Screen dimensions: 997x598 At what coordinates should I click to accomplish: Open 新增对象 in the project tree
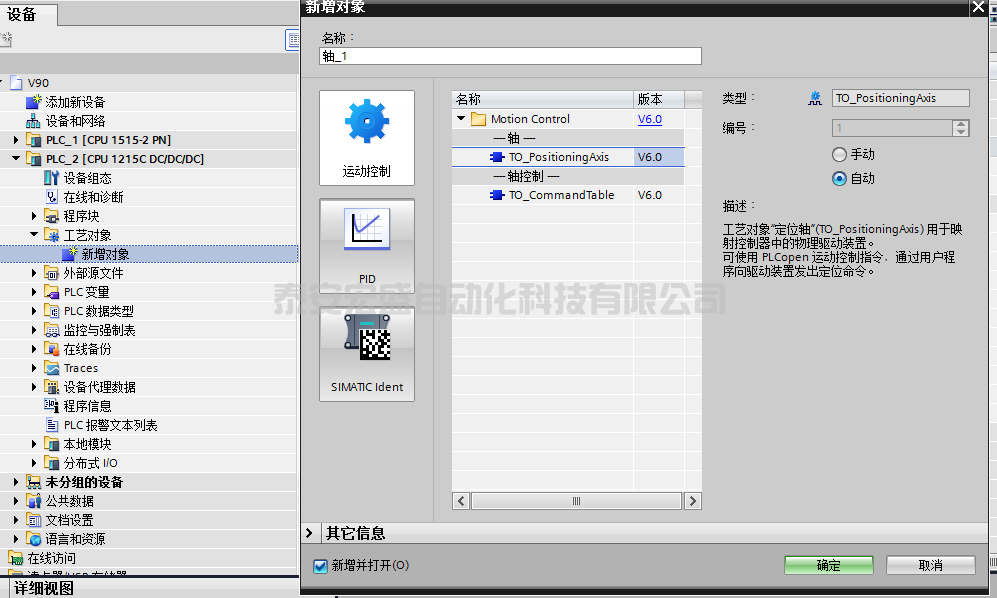tap(105, 254)
